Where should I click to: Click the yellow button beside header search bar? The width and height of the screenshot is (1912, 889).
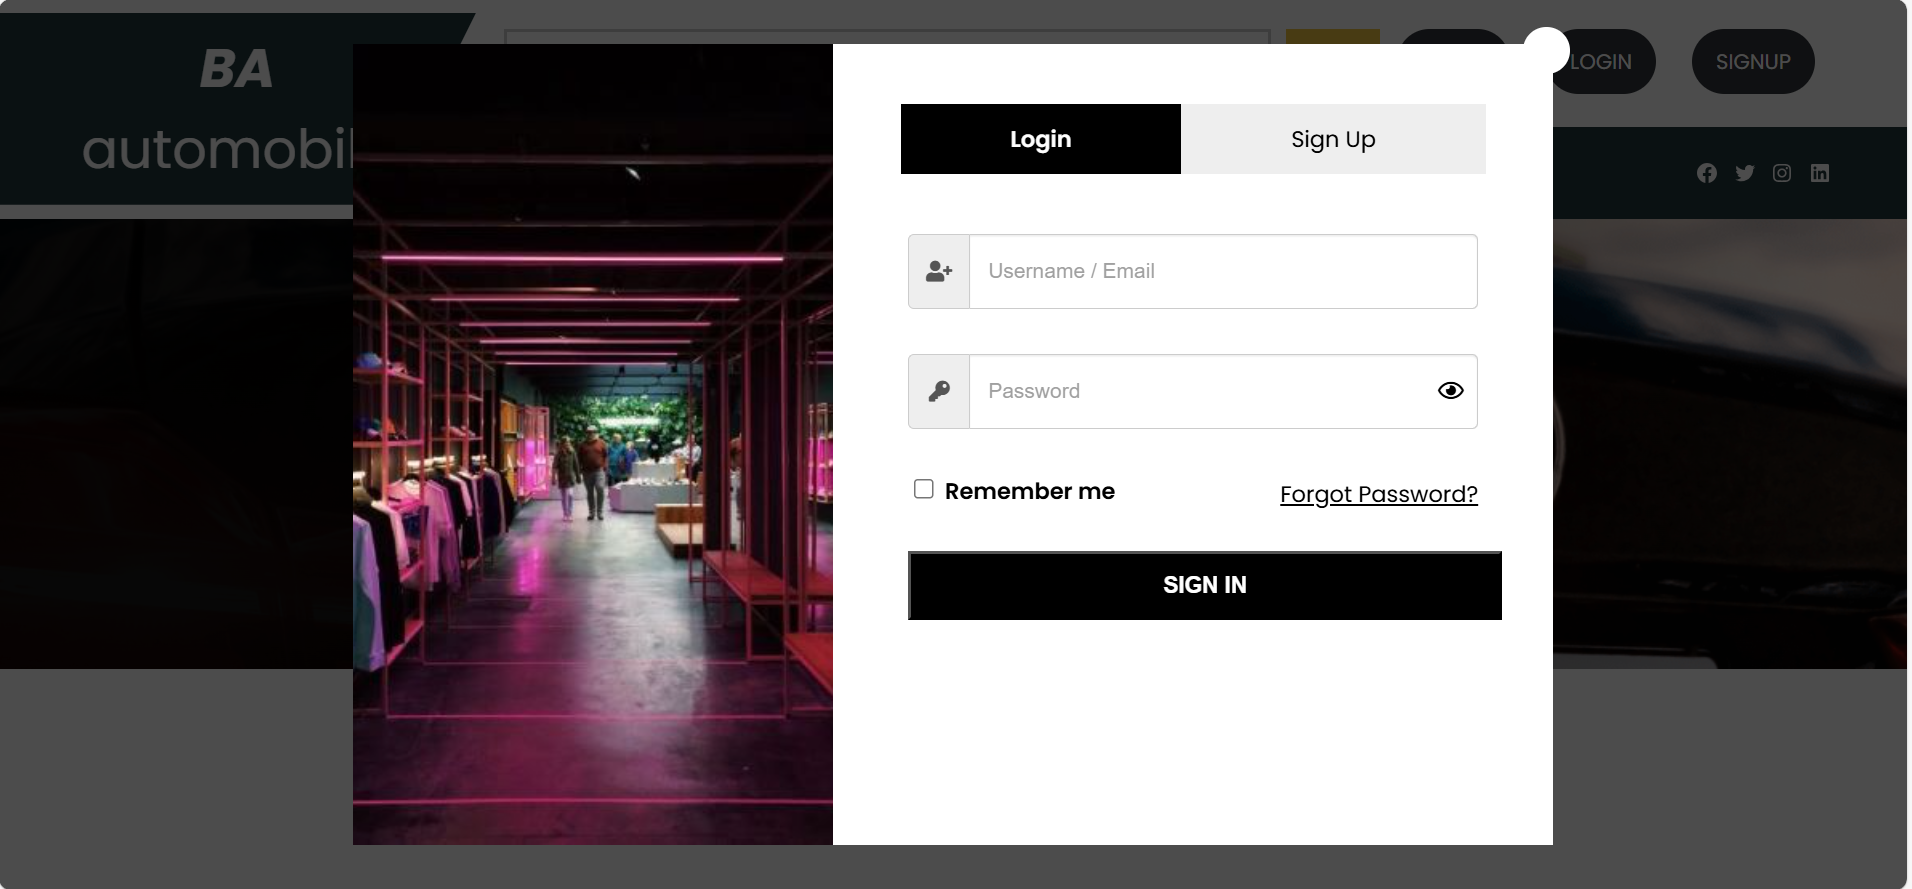[x=1332, y=36]
